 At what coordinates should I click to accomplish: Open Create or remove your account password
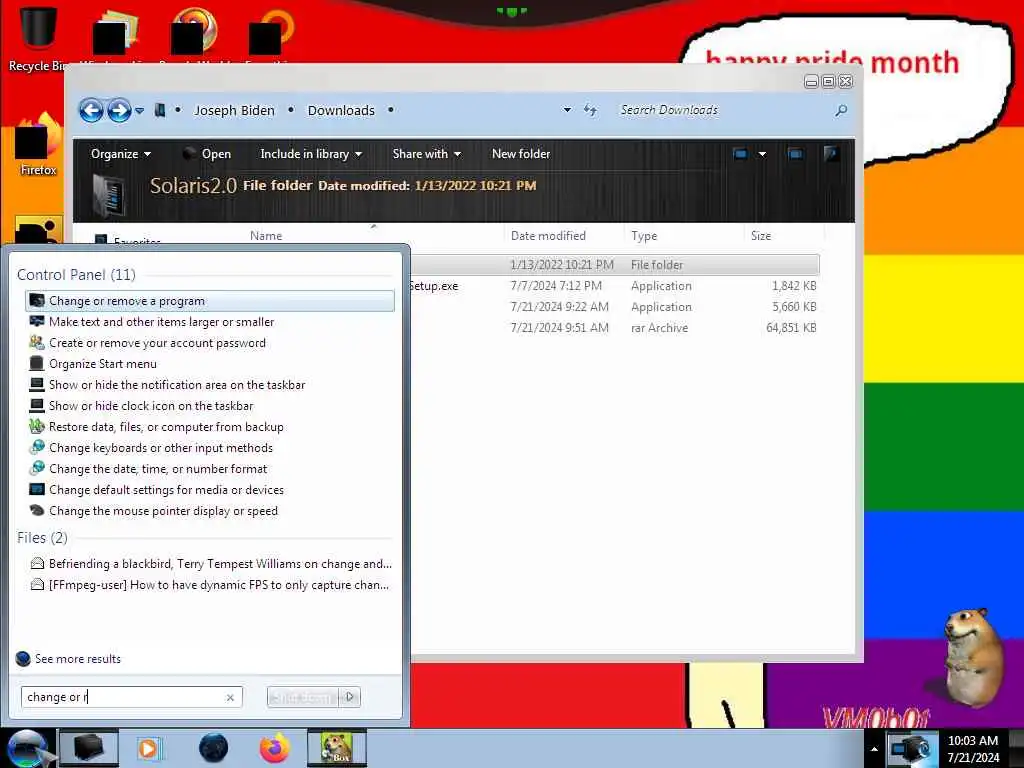pos(210,343)
